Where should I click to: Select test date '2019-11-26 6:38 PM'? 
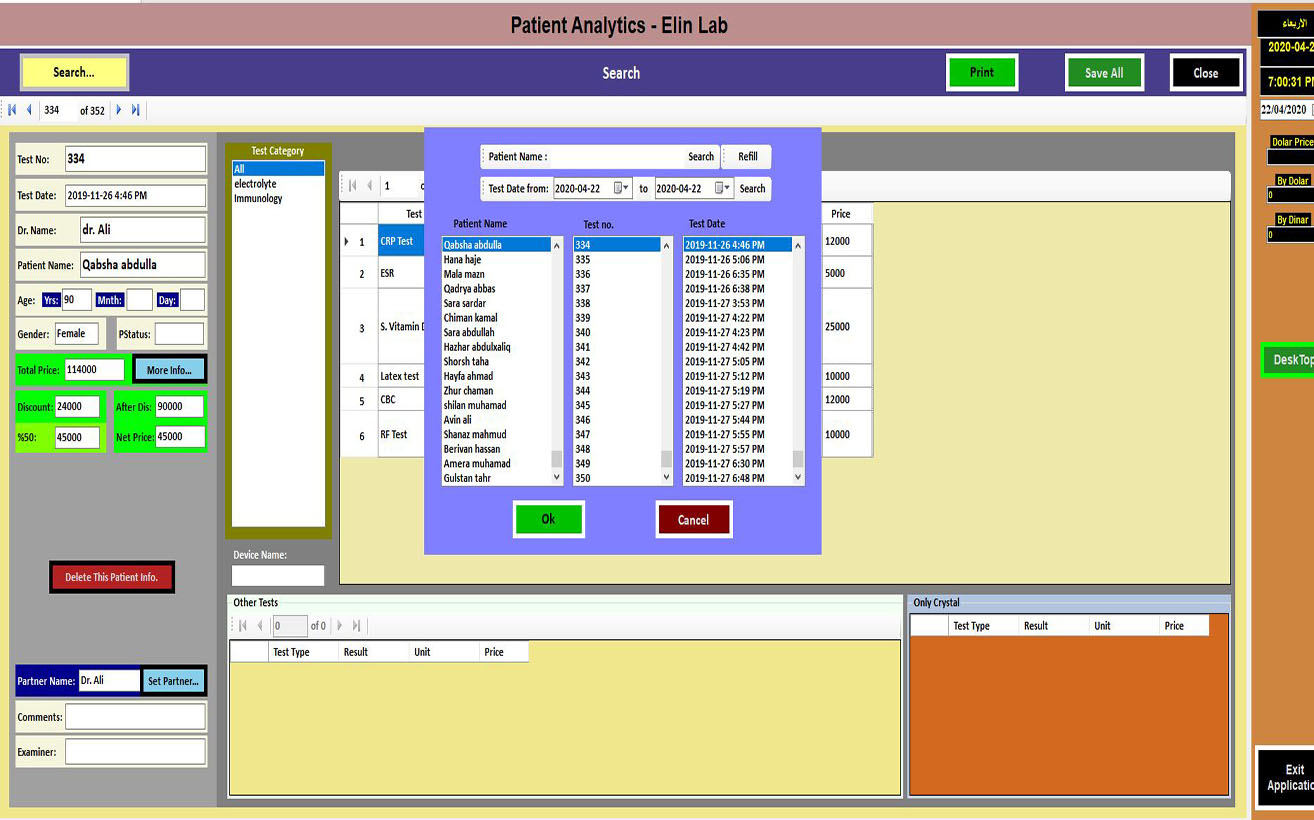tap(737, 288)
